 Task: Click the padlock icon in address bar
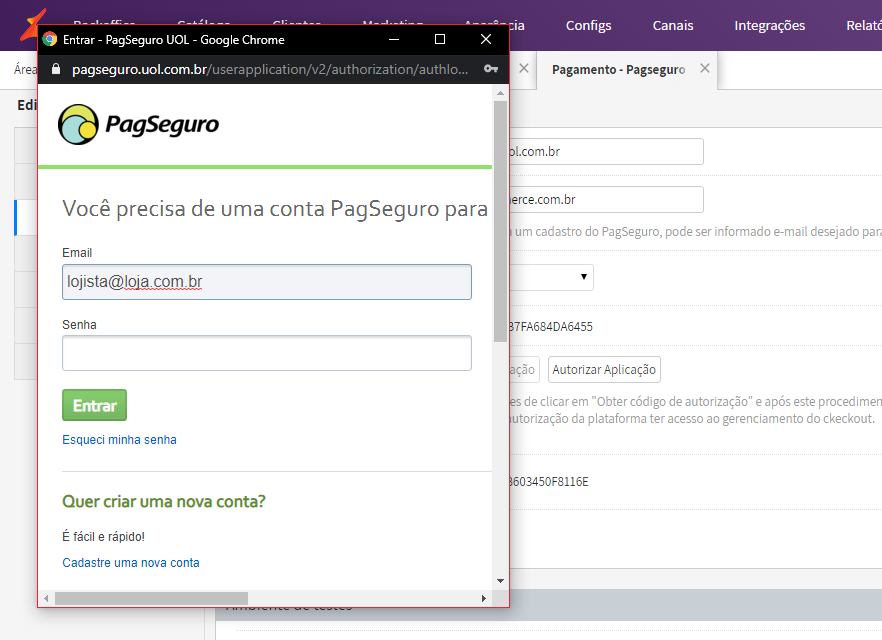(56, 69)
